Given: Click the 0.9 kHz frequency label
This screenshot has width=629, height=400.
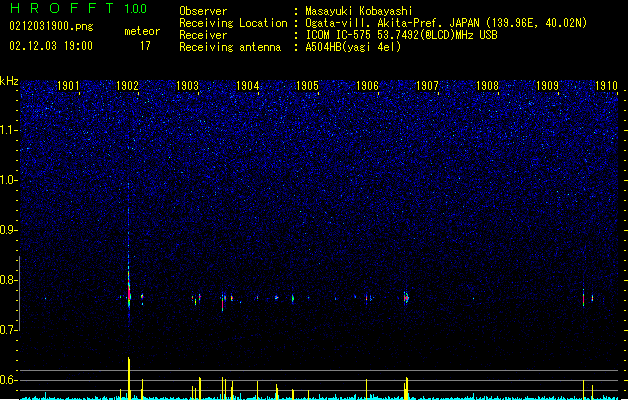Looking at the screenshot, I should click(x=8, y=230).
